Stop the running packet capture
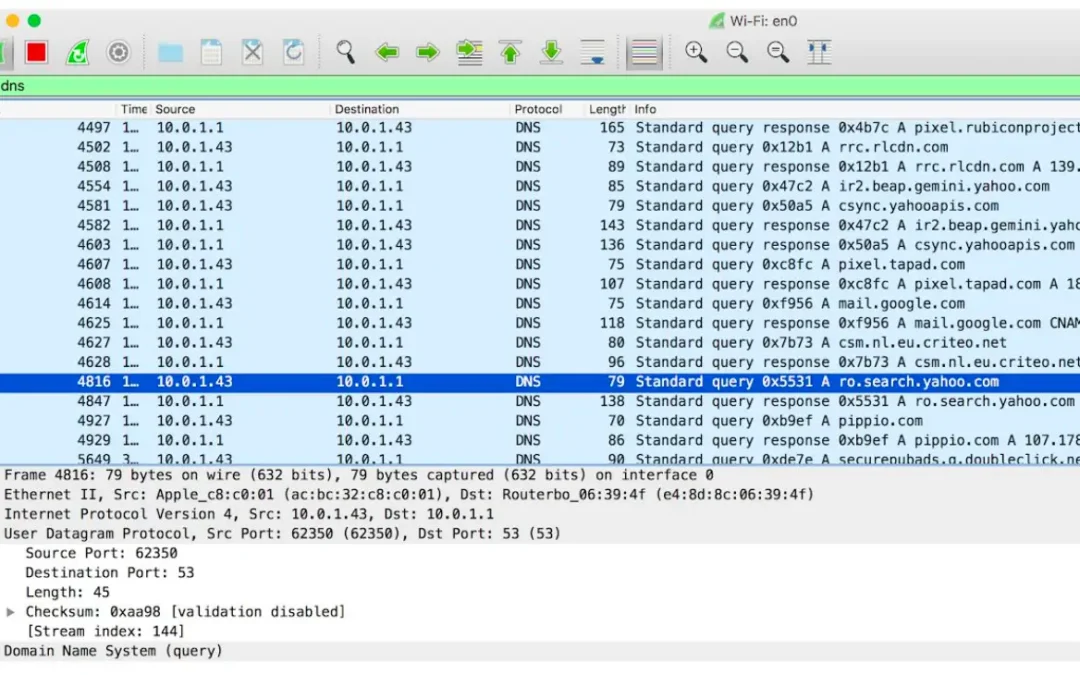The height and width of the screenshot is (675, 1080). click(x=37, y=52)
